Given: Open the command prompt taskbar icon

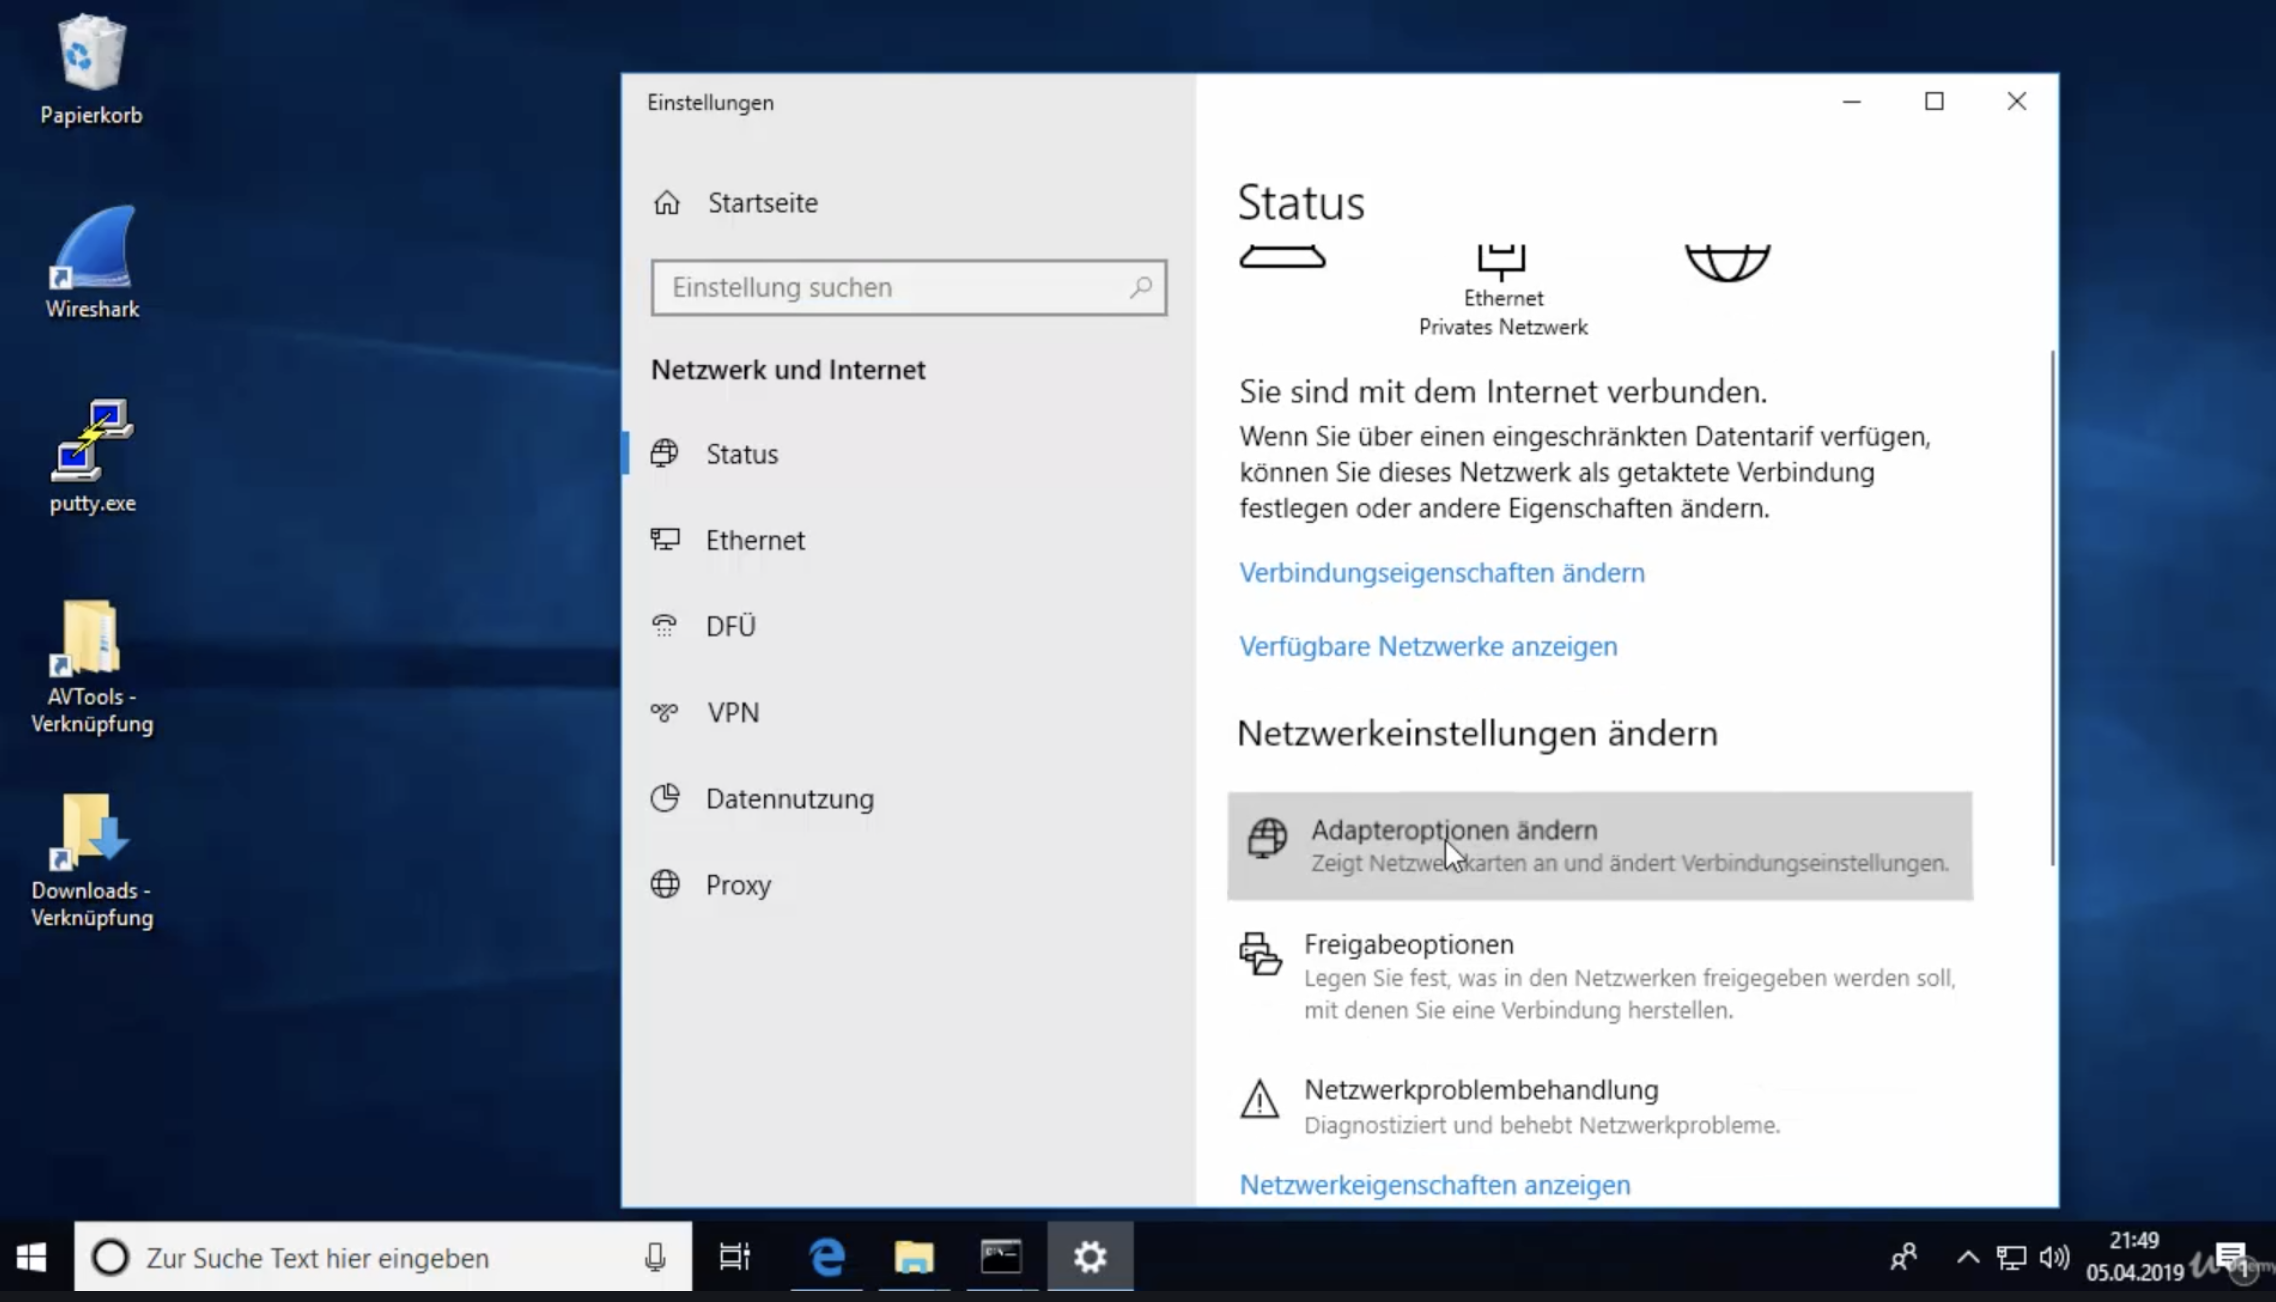Looking at the screenshot, I should click(1001, 1257).
